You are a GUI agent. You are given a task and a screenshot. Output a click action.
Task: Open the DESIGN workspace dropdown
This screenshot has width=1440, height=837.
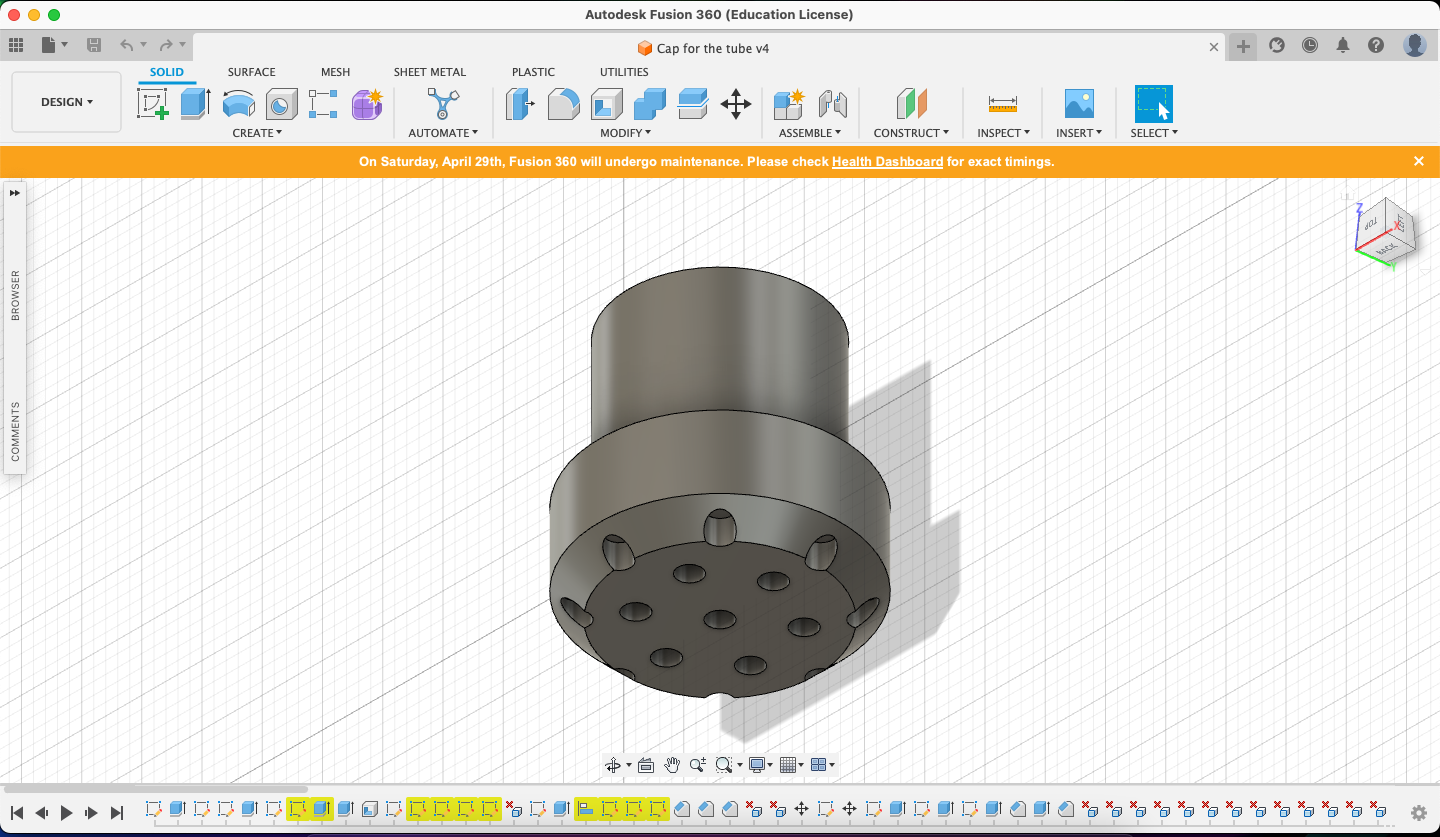(x=67, y=102)
